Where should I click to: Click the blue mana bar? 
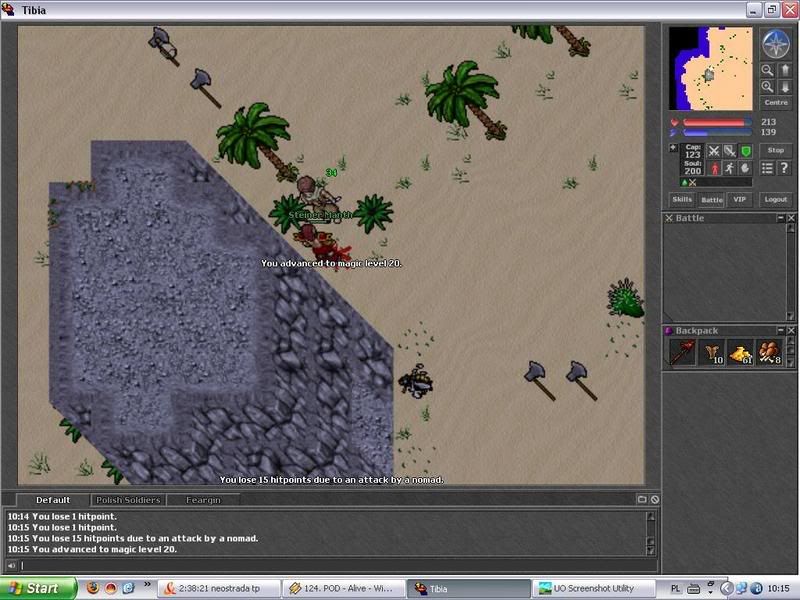click(717, 133)
